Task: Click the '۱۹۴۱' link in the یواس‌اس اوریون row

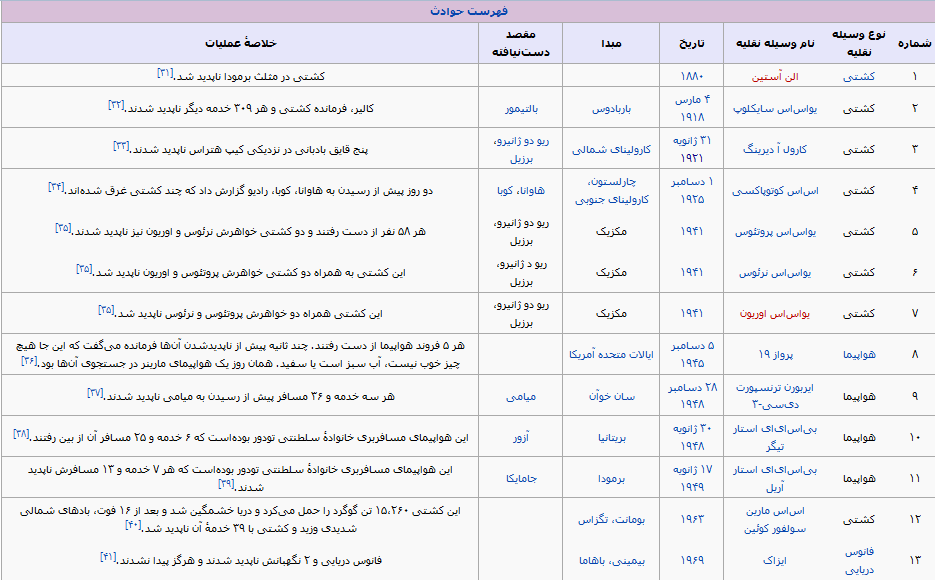Action: coord(692,313)
